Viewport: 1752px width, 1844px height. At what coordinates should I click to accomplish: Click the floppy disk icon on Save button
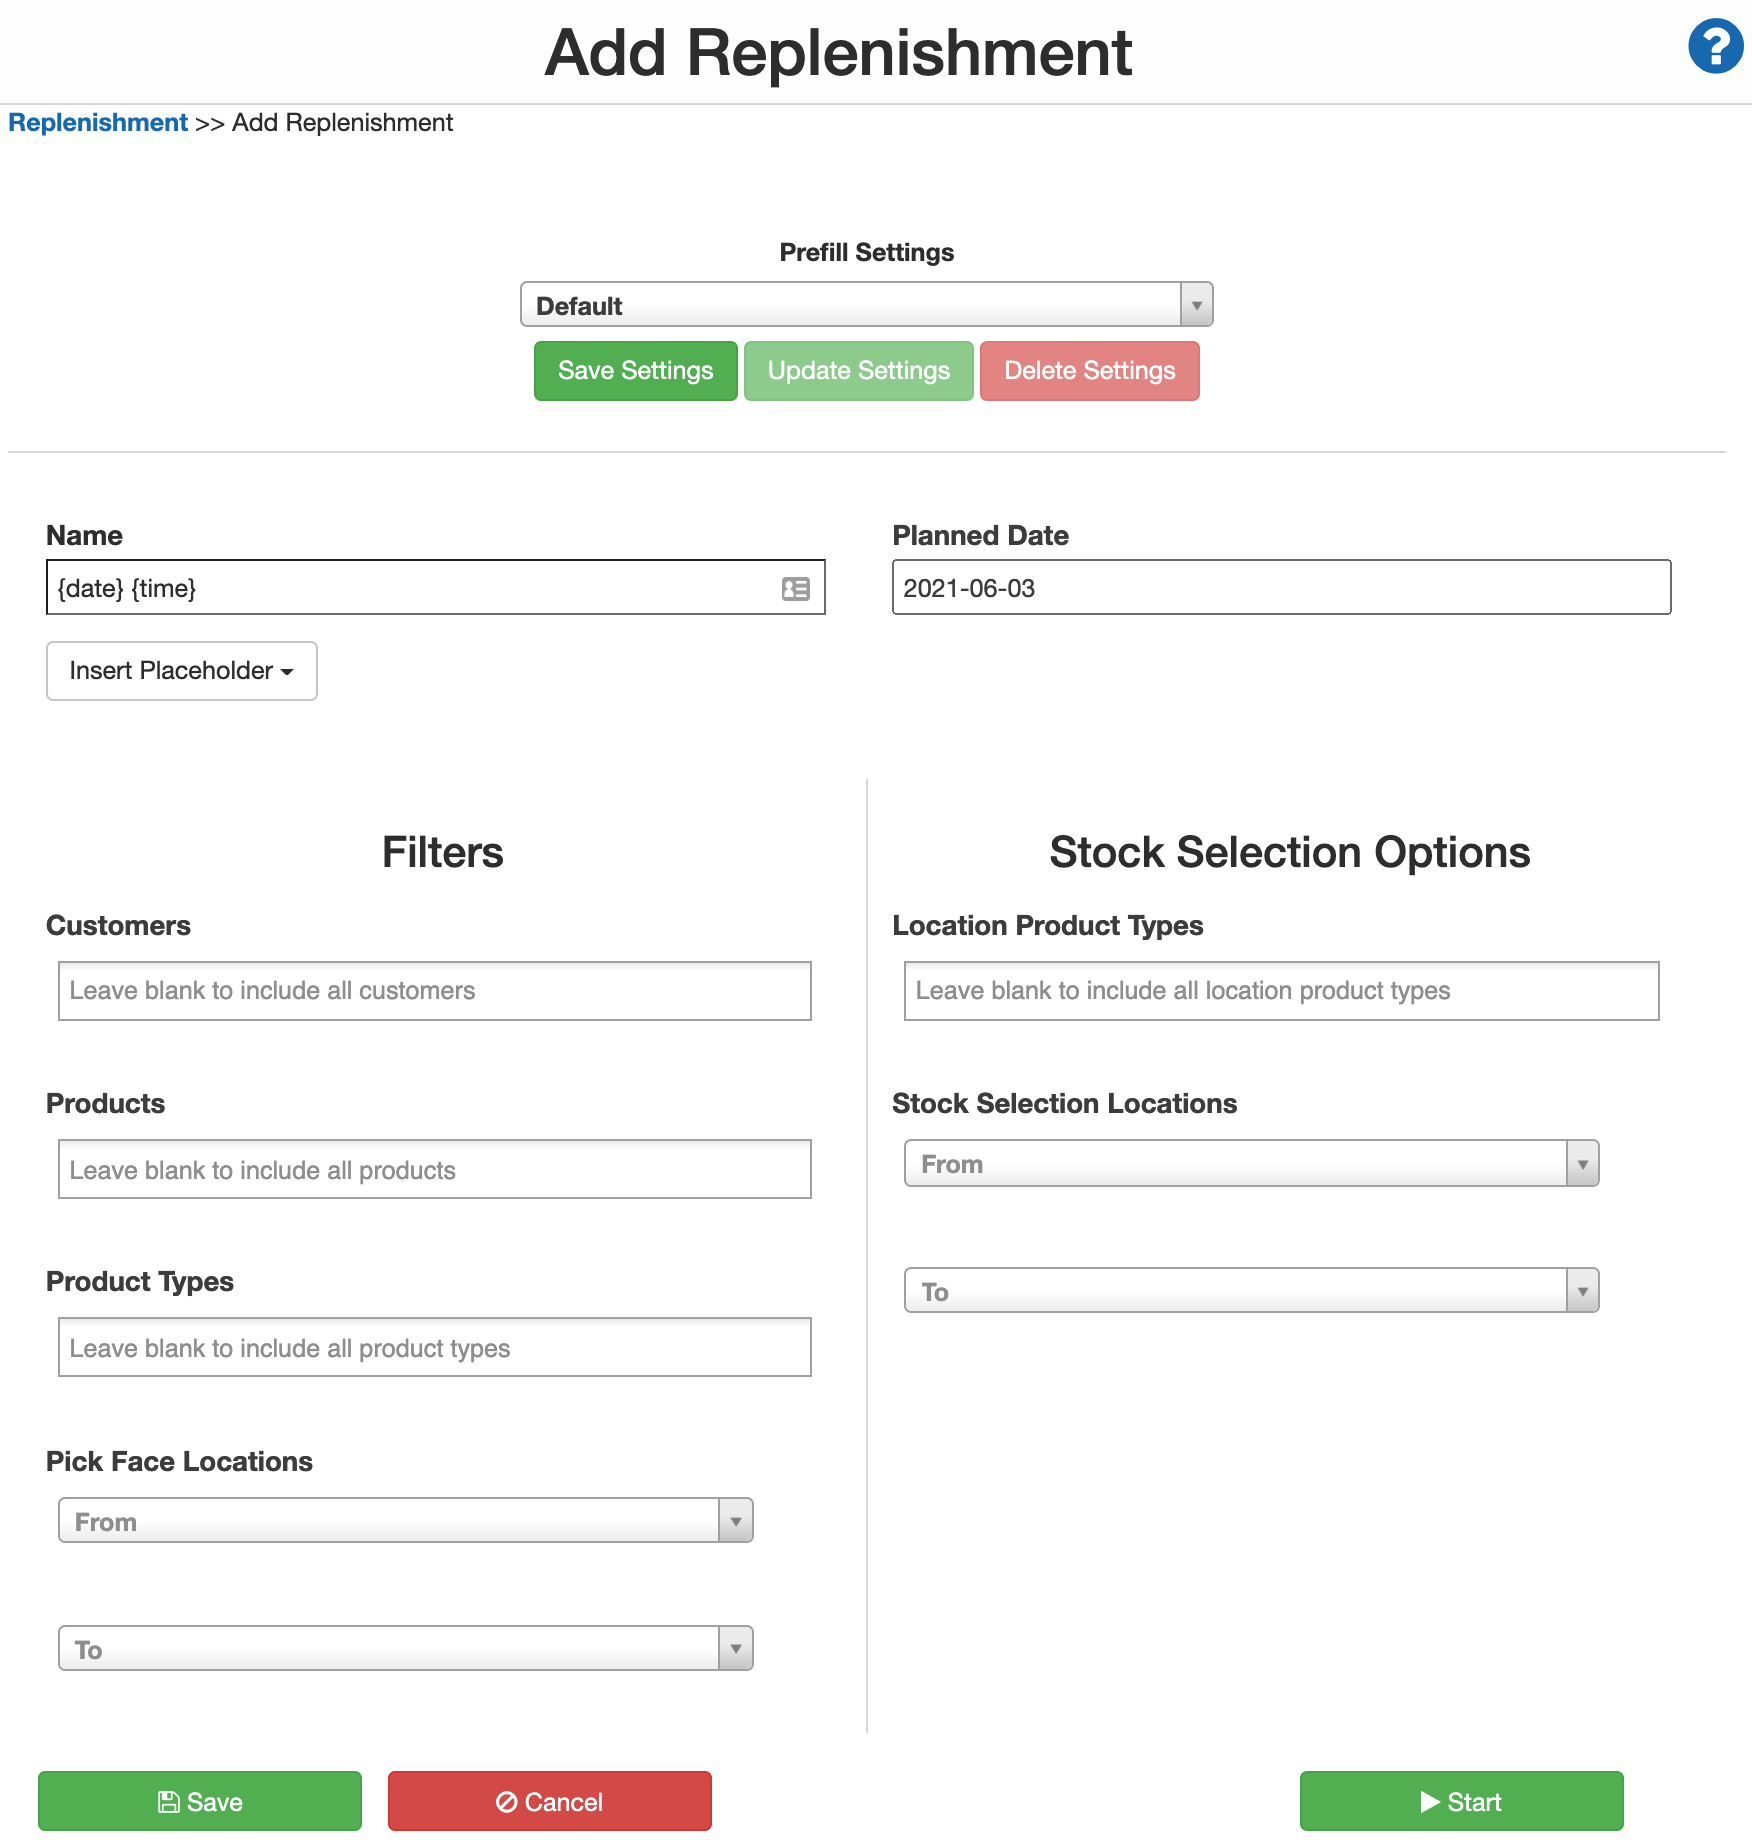point(170,1801)
